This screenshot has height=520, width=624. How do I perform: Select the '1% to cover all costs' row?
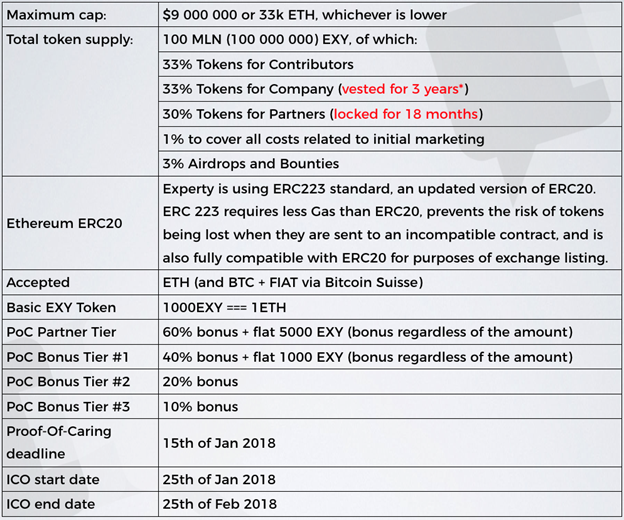click(x=322, y=139)
